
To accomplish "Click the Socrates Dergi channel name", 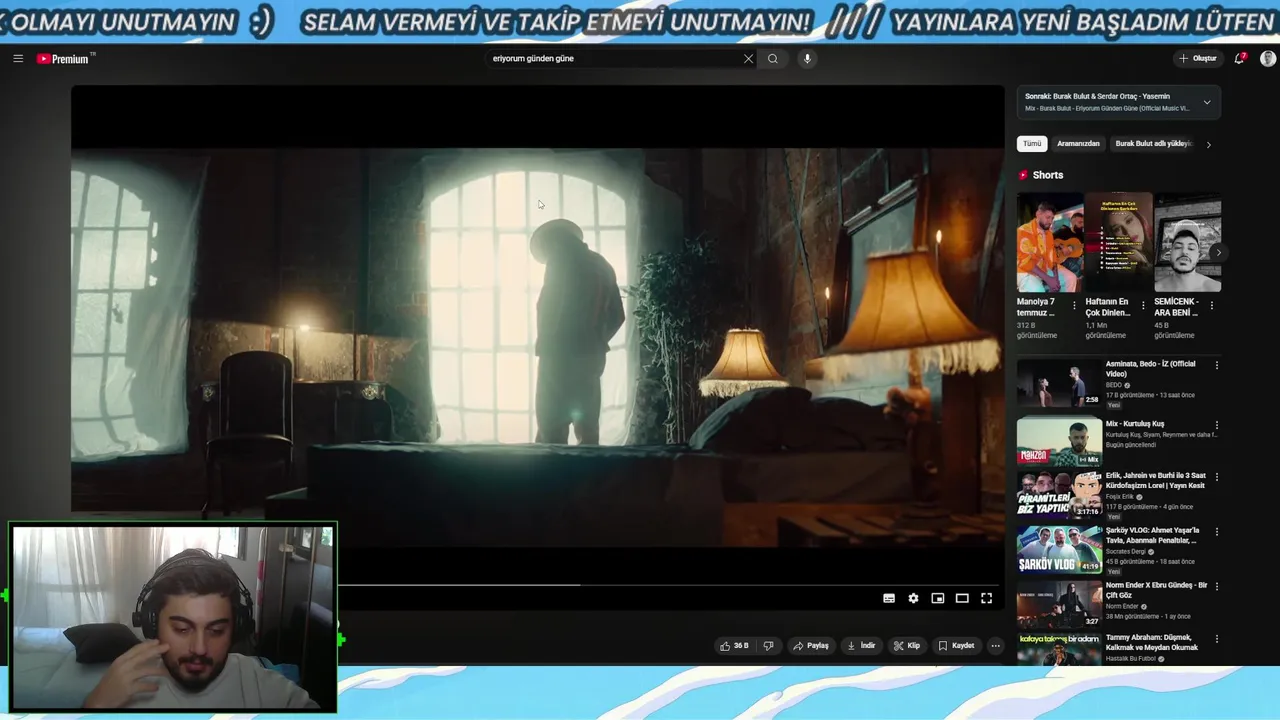I will coord(1127,552).
